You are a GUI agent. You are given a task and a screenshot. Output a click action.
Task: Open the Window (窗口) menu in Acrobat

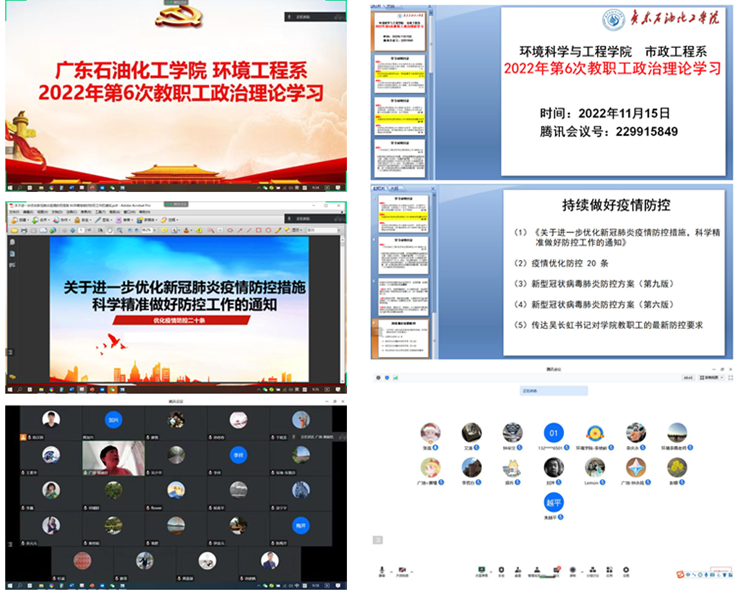pos(129,212)
